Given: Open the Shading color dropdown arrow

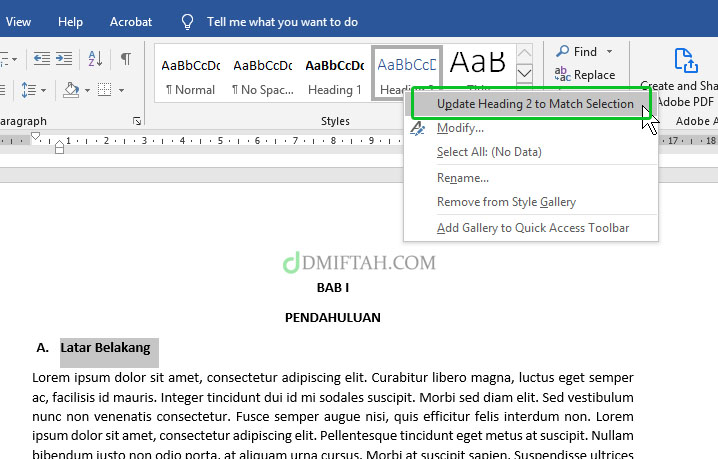Looking at the screenshot, I should tap(87, 90).
